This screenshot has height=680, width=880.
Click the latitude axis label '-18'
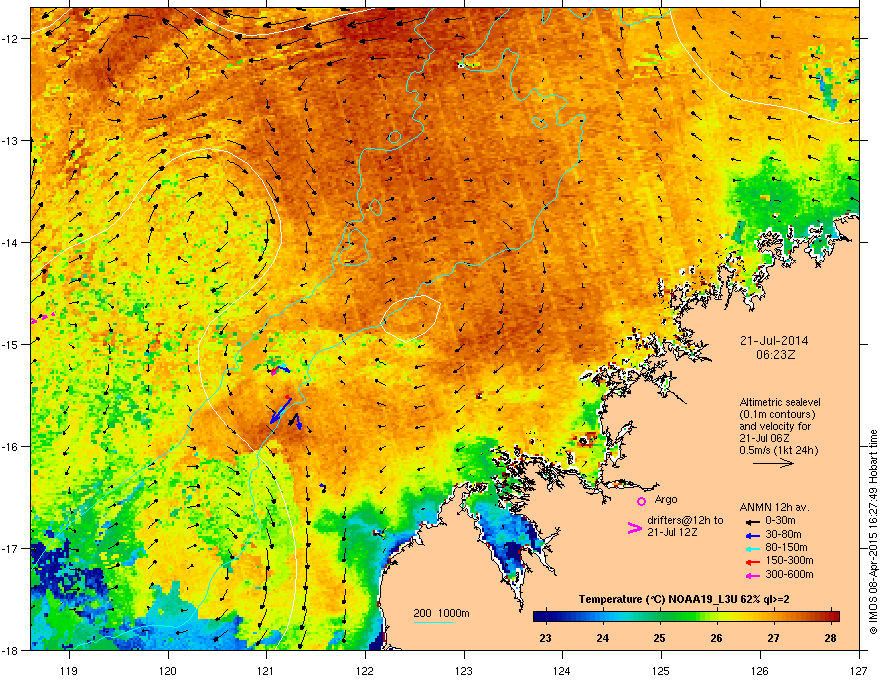(x=11, y=650)
